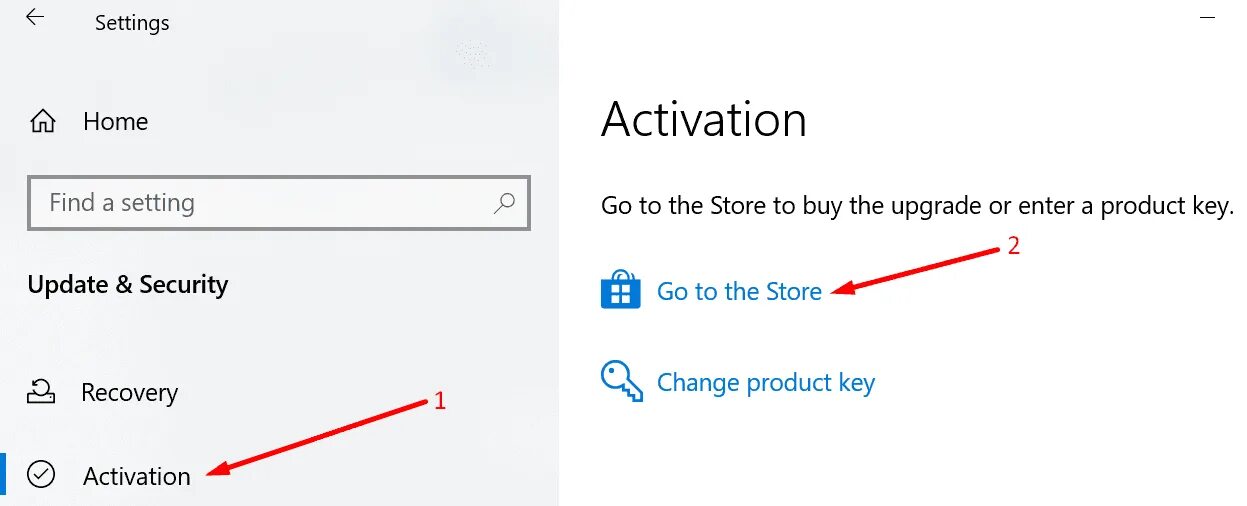Click the Home house icon

point(43,122)
